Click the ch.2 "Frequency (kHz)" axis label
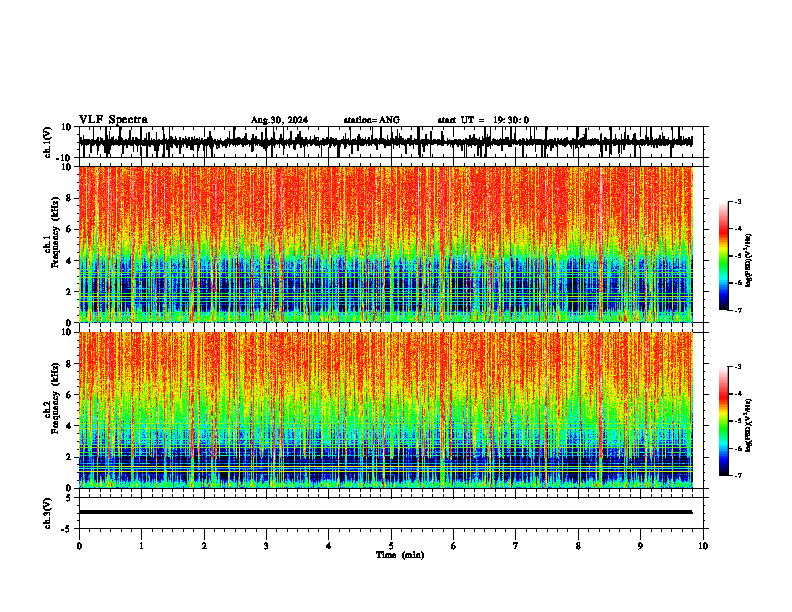 click(x=55, y=398)
